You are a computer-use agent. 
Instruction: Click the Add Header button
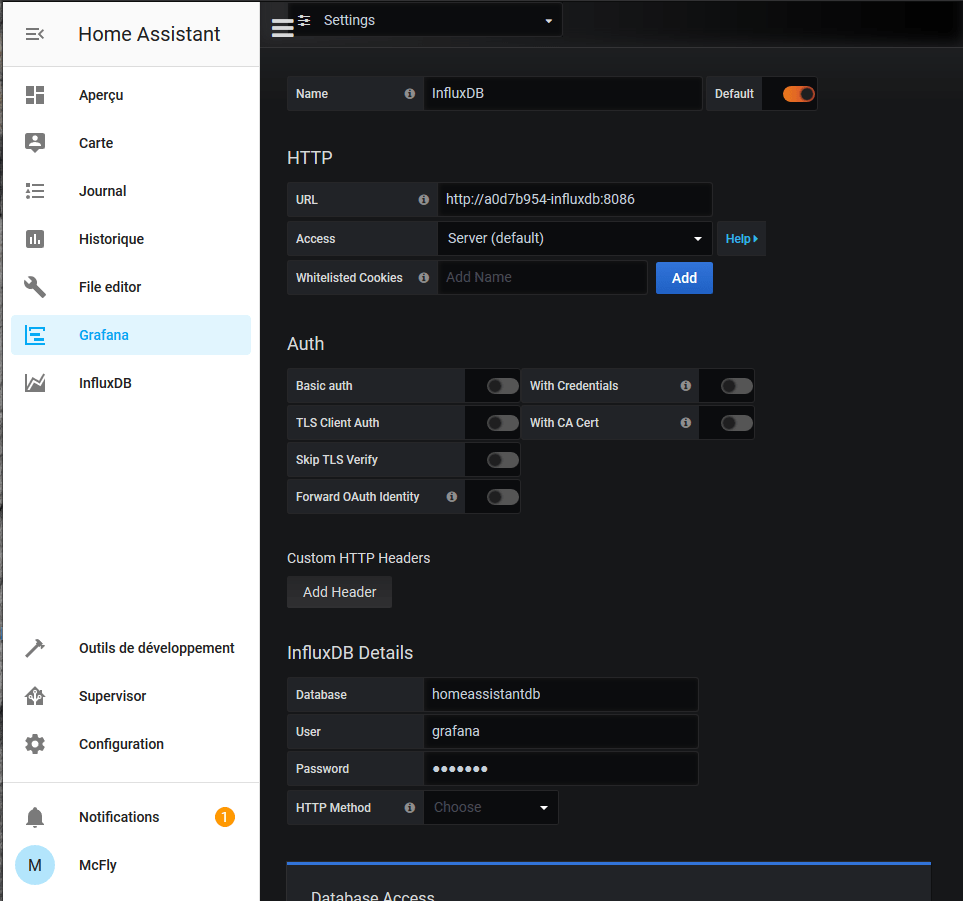coord(339,592)
